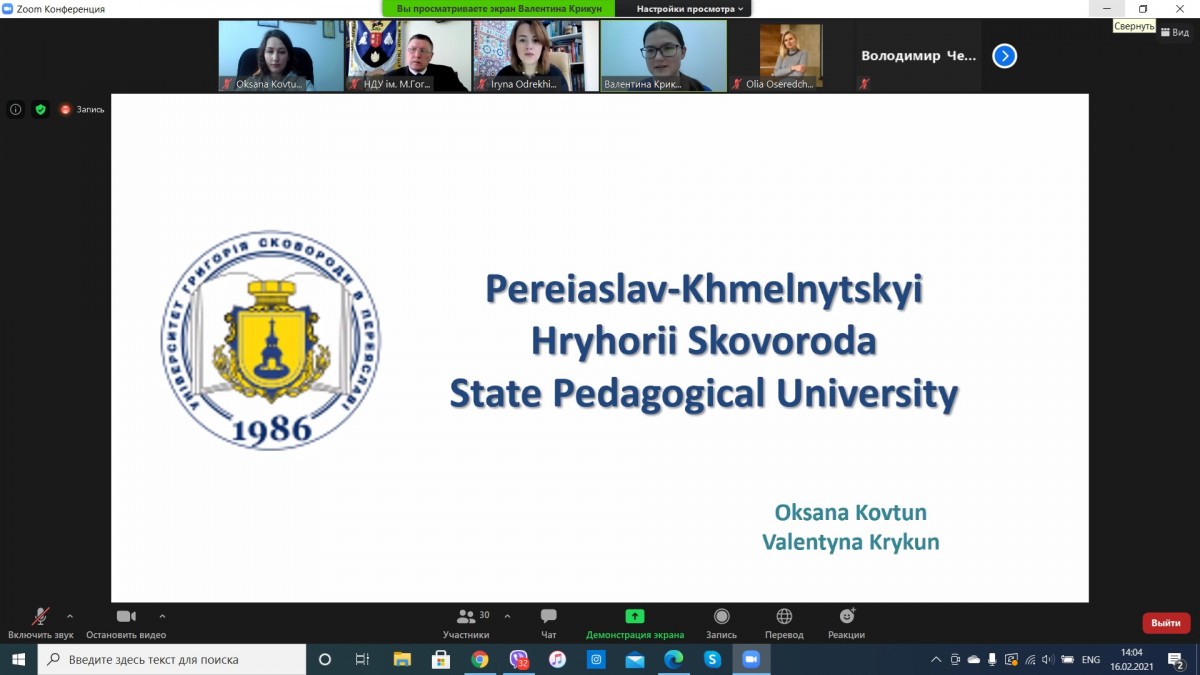The width and height of the screenshot is (1200, 675).
Task: Show next participants with blue arrow
Action: tap(1004, 56)
